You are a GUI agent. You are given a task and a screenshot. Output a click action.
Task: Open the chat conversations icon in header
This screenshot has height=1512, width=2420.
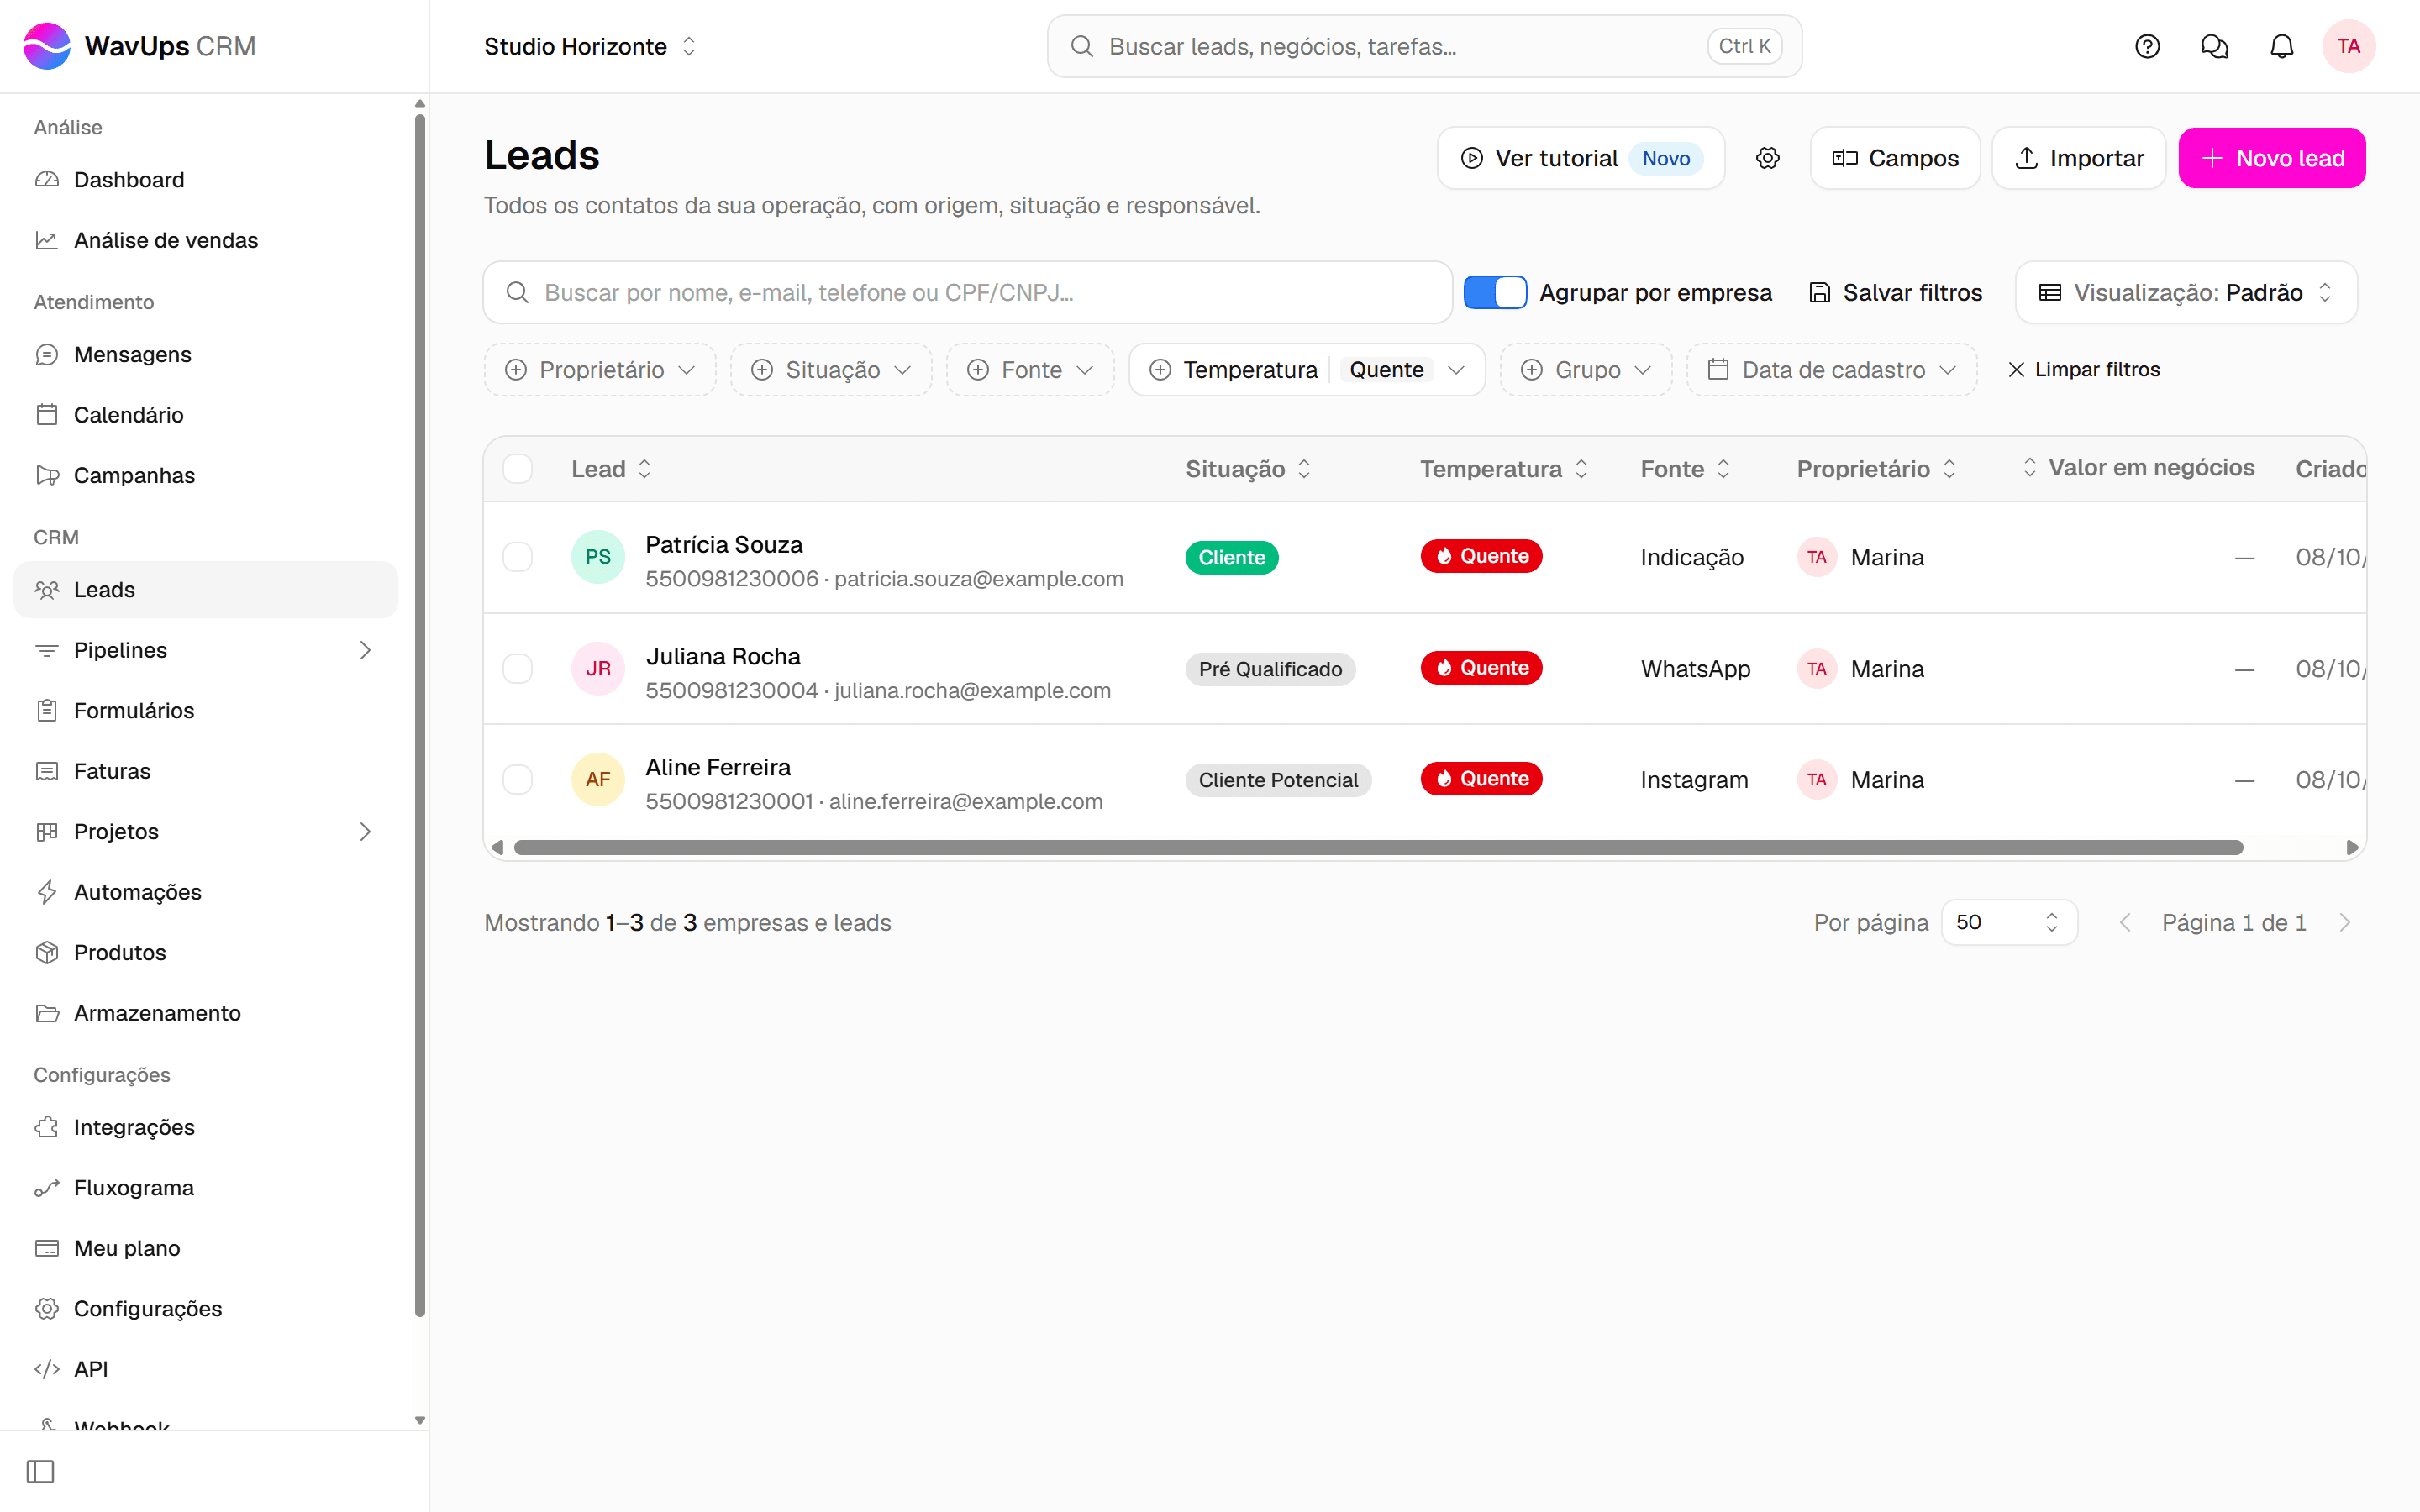point(2214,46)
